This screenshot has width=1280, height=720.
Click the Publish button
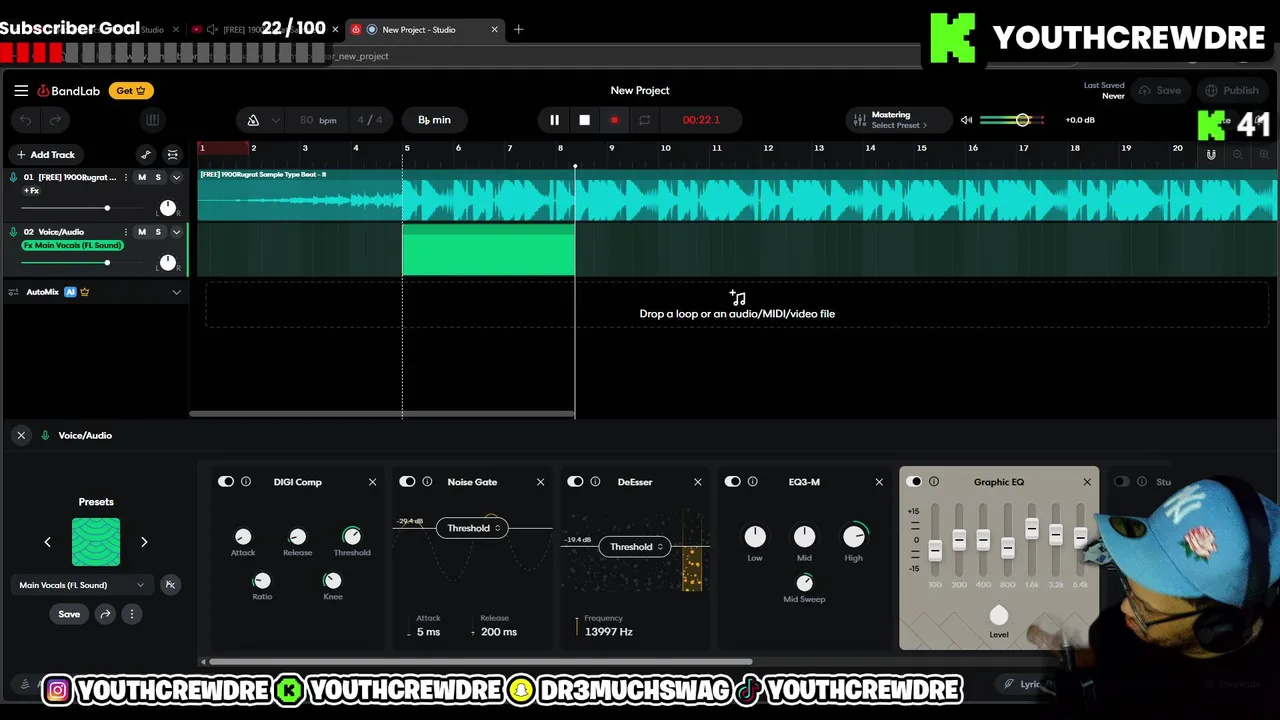click(1232, 90)
